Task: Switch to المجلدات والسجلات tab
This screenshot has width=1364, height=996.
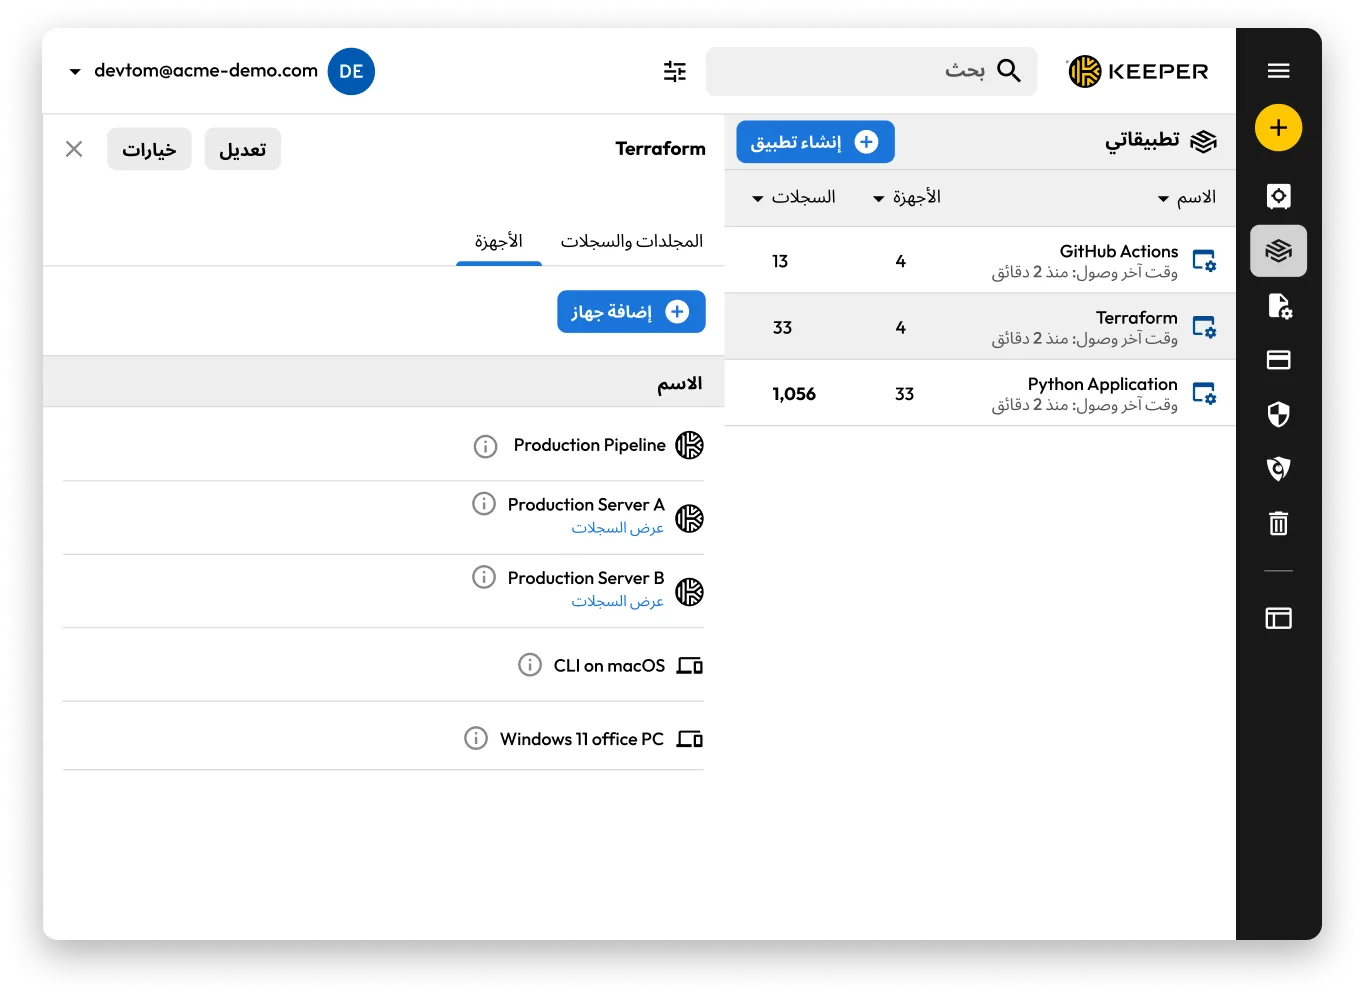Action: (631, 241)
